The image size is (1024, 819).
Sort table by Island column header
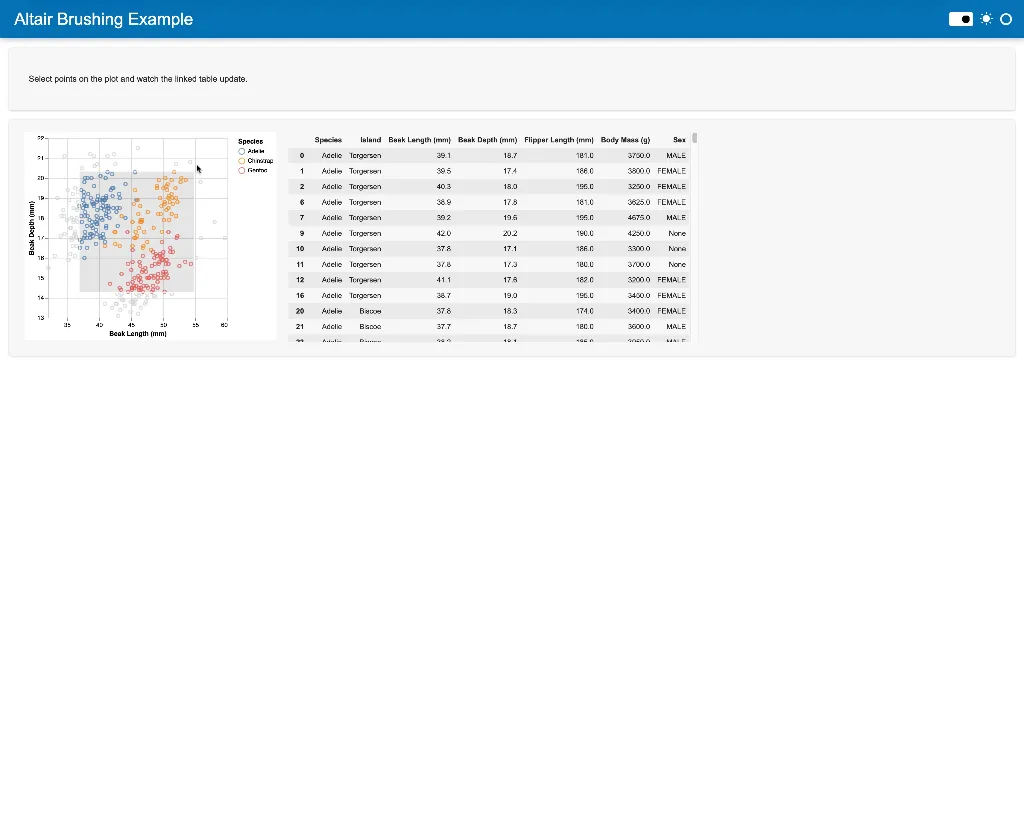[370, 140]
